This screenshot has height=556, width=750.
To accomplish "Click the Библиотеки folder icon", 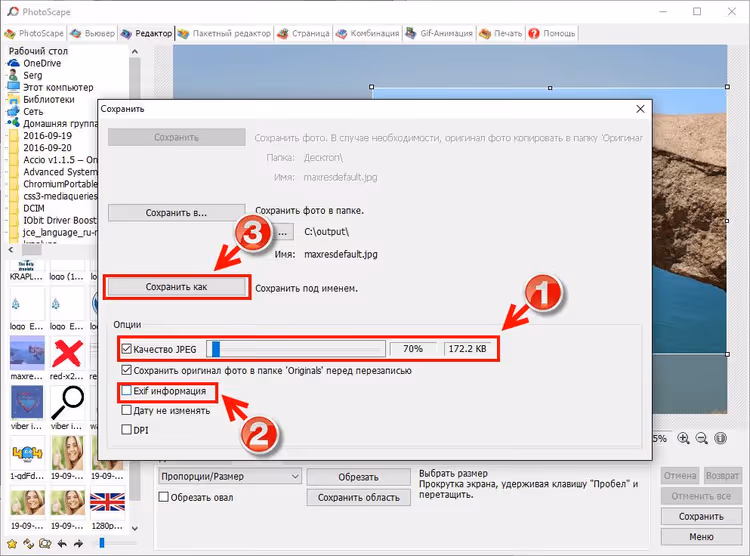I will tap(13, 100).
